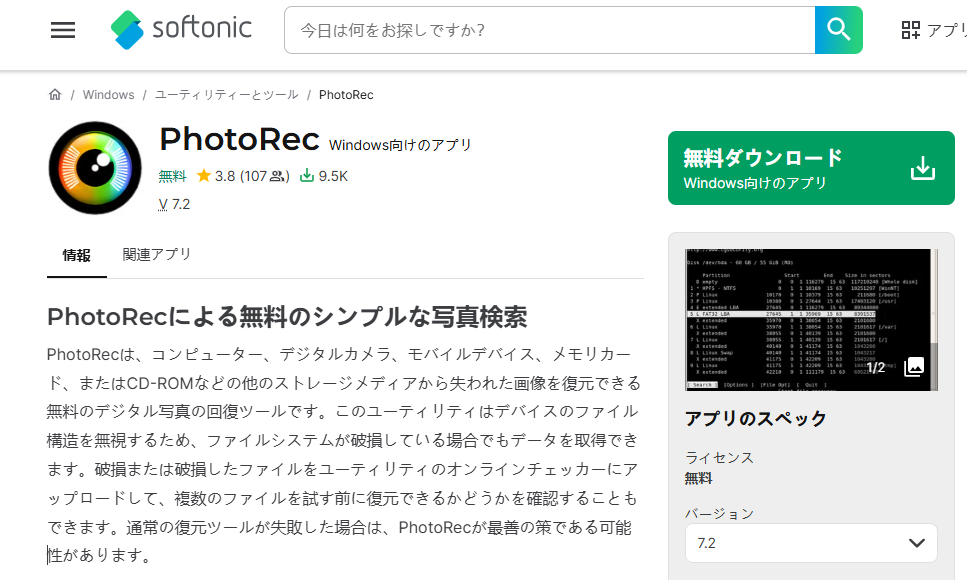Open the hamburger navigation menu
Image resolution: width=967 pixels, height=580 pixels.
62,30
